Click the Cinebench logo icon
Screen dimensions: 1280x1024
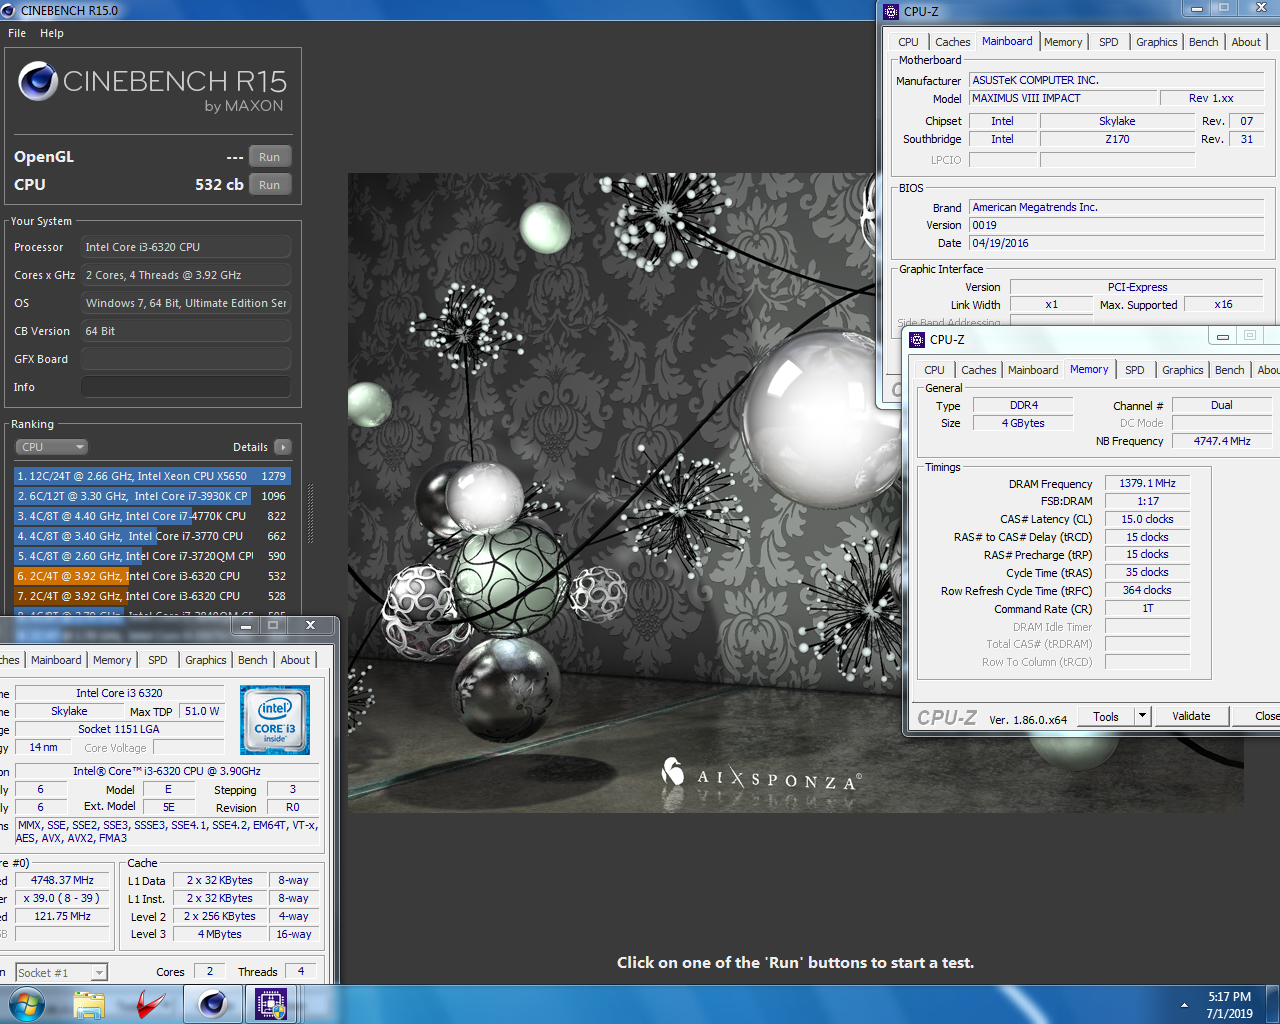(38, 81)
